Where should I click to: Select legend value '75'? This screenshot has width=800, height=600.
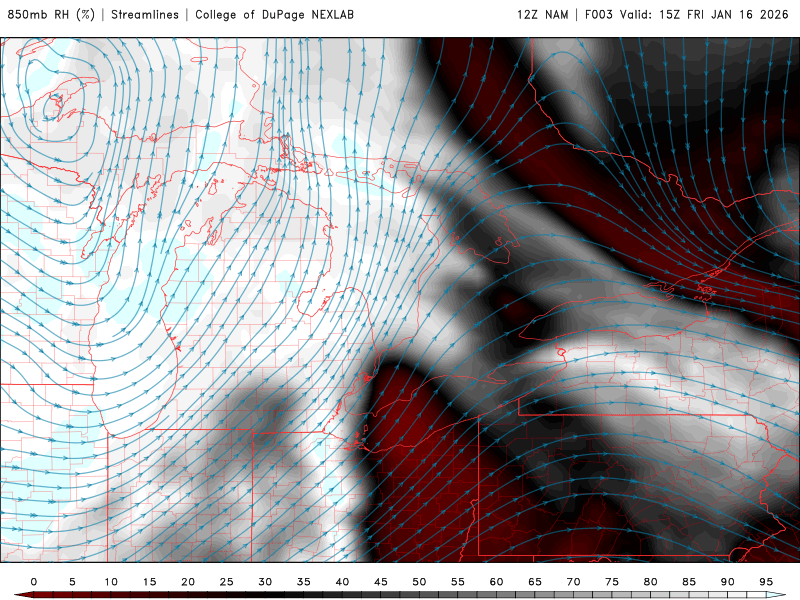tap(612, 582)
